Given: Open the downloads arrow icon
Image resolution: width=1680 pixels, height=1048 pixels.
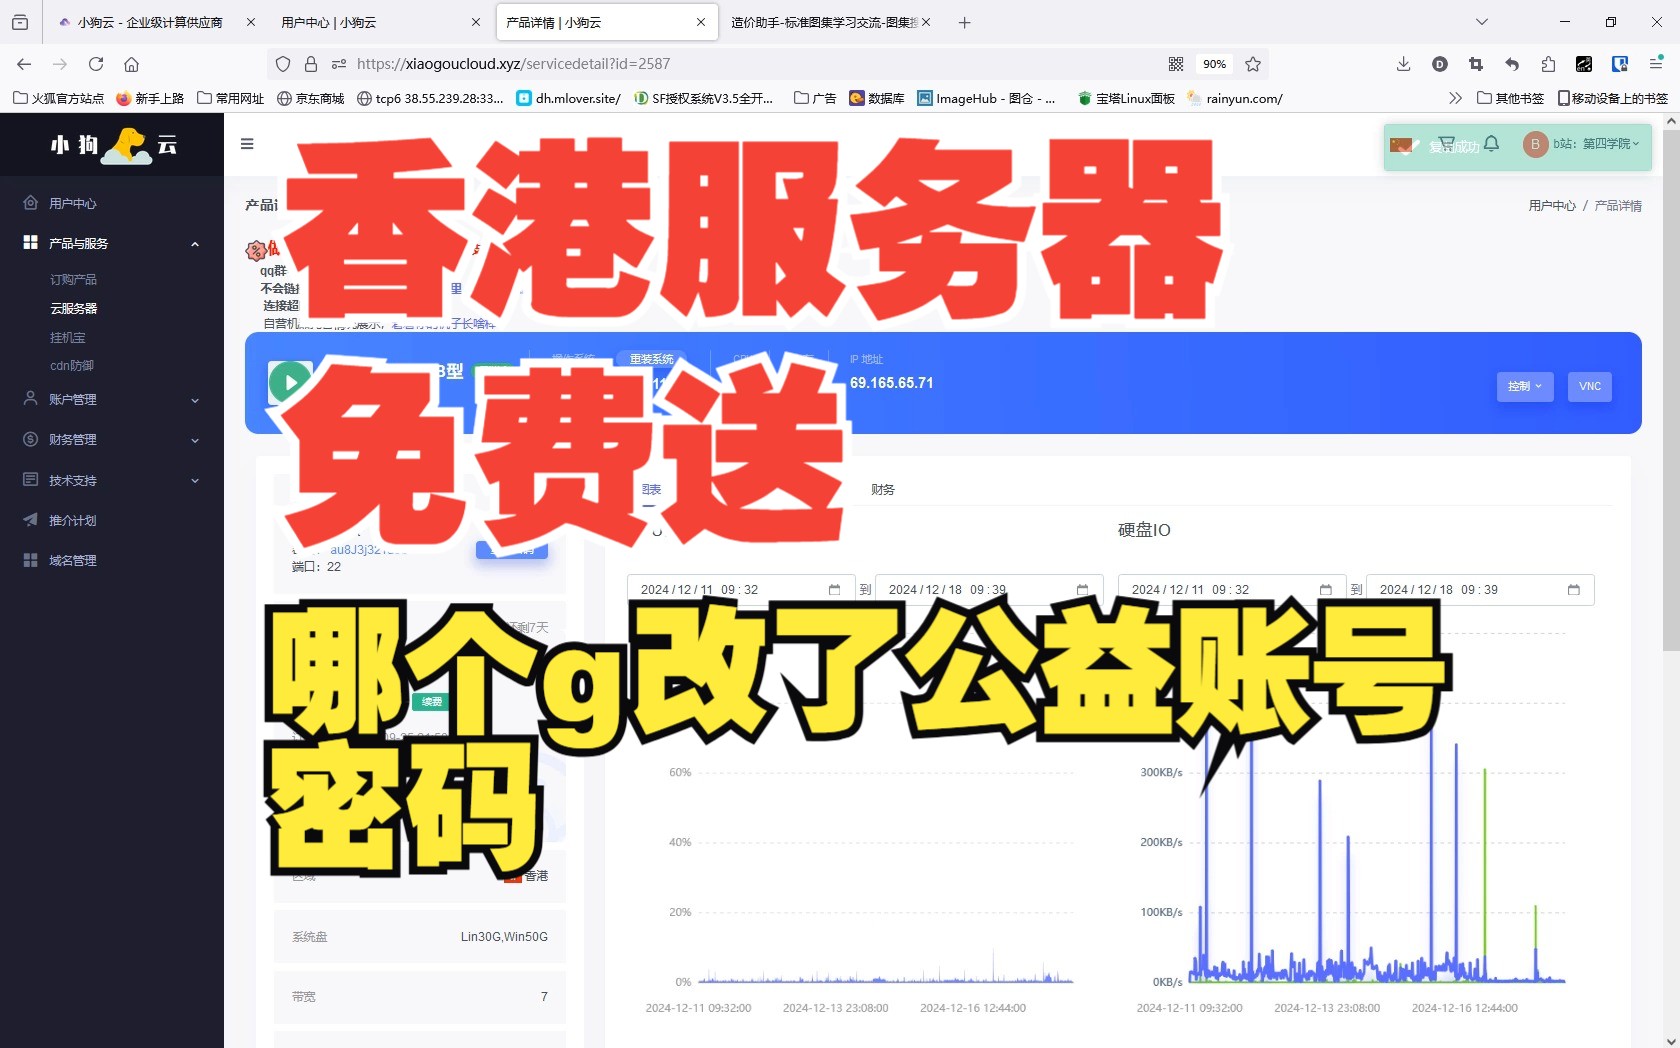Looking at the screenshot, I should [1404, 64].
